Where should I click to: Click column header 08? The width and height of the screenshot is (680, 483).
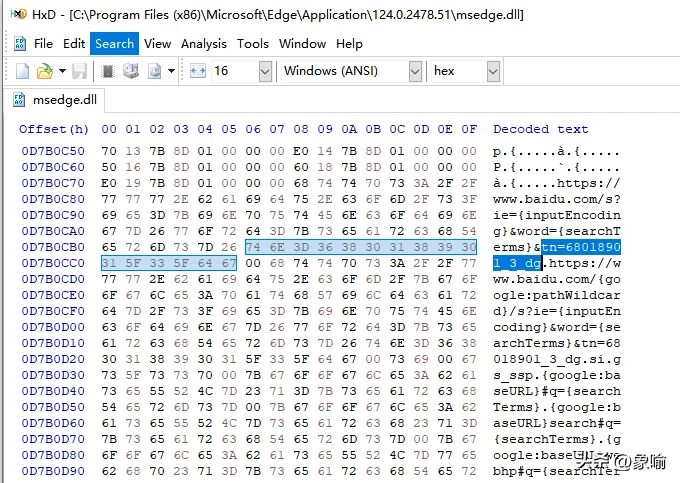(301, 129)
